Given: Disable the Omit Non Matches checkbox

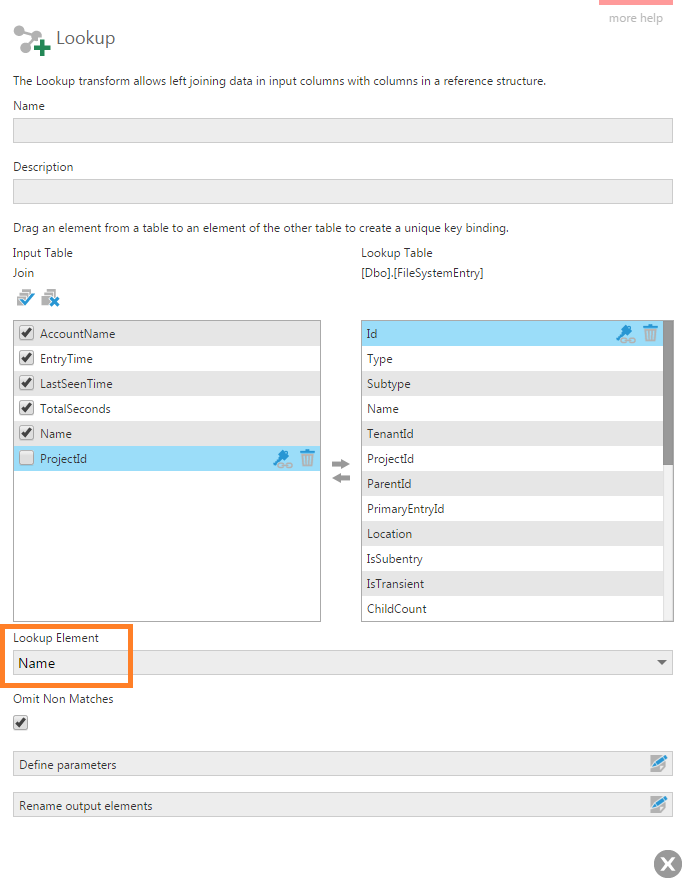Looking at the screenshot, I should (x=20, y=722).
